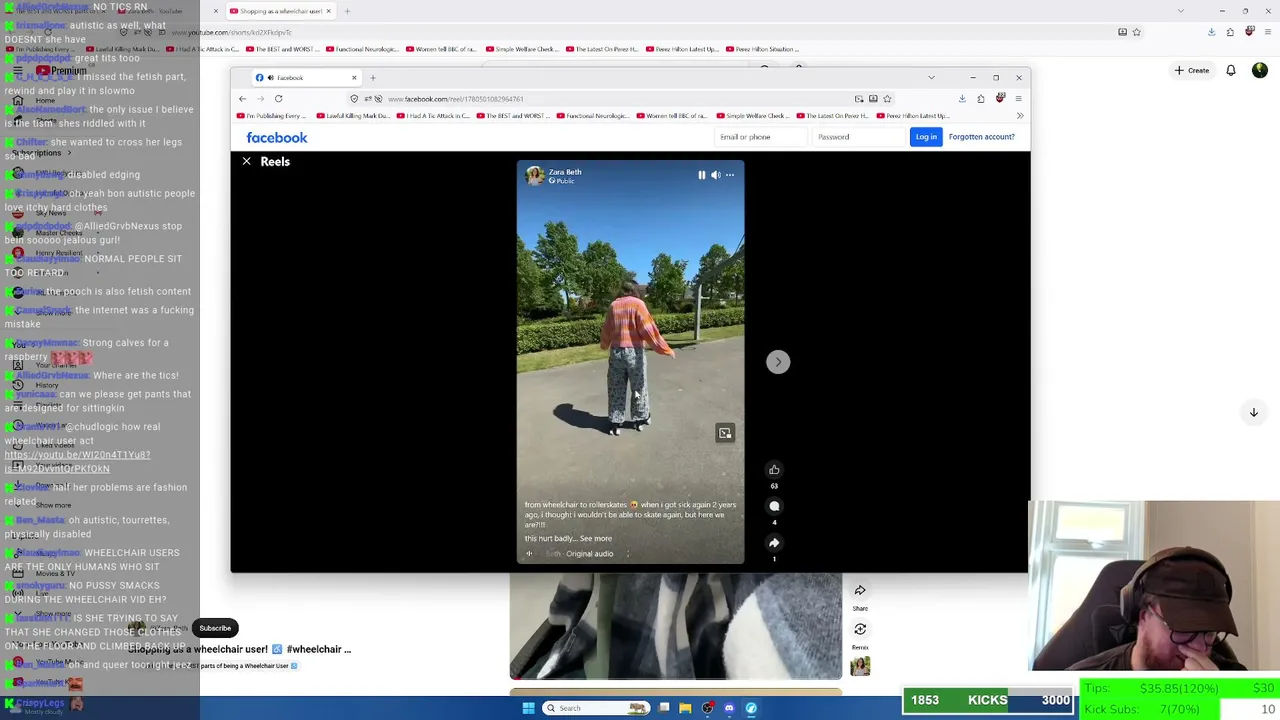Focus the Email or phone field
This screenshot has height=720, width=1280.
pyautogui.click(x=760, y=137)
